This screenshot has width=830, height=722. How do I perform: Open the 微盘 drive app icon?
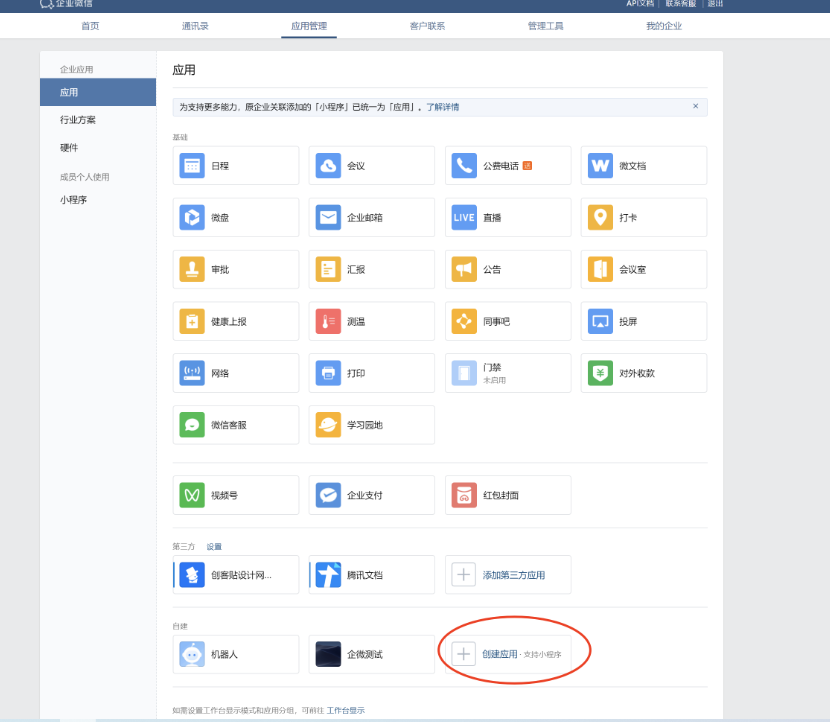[x=192, y=217]
